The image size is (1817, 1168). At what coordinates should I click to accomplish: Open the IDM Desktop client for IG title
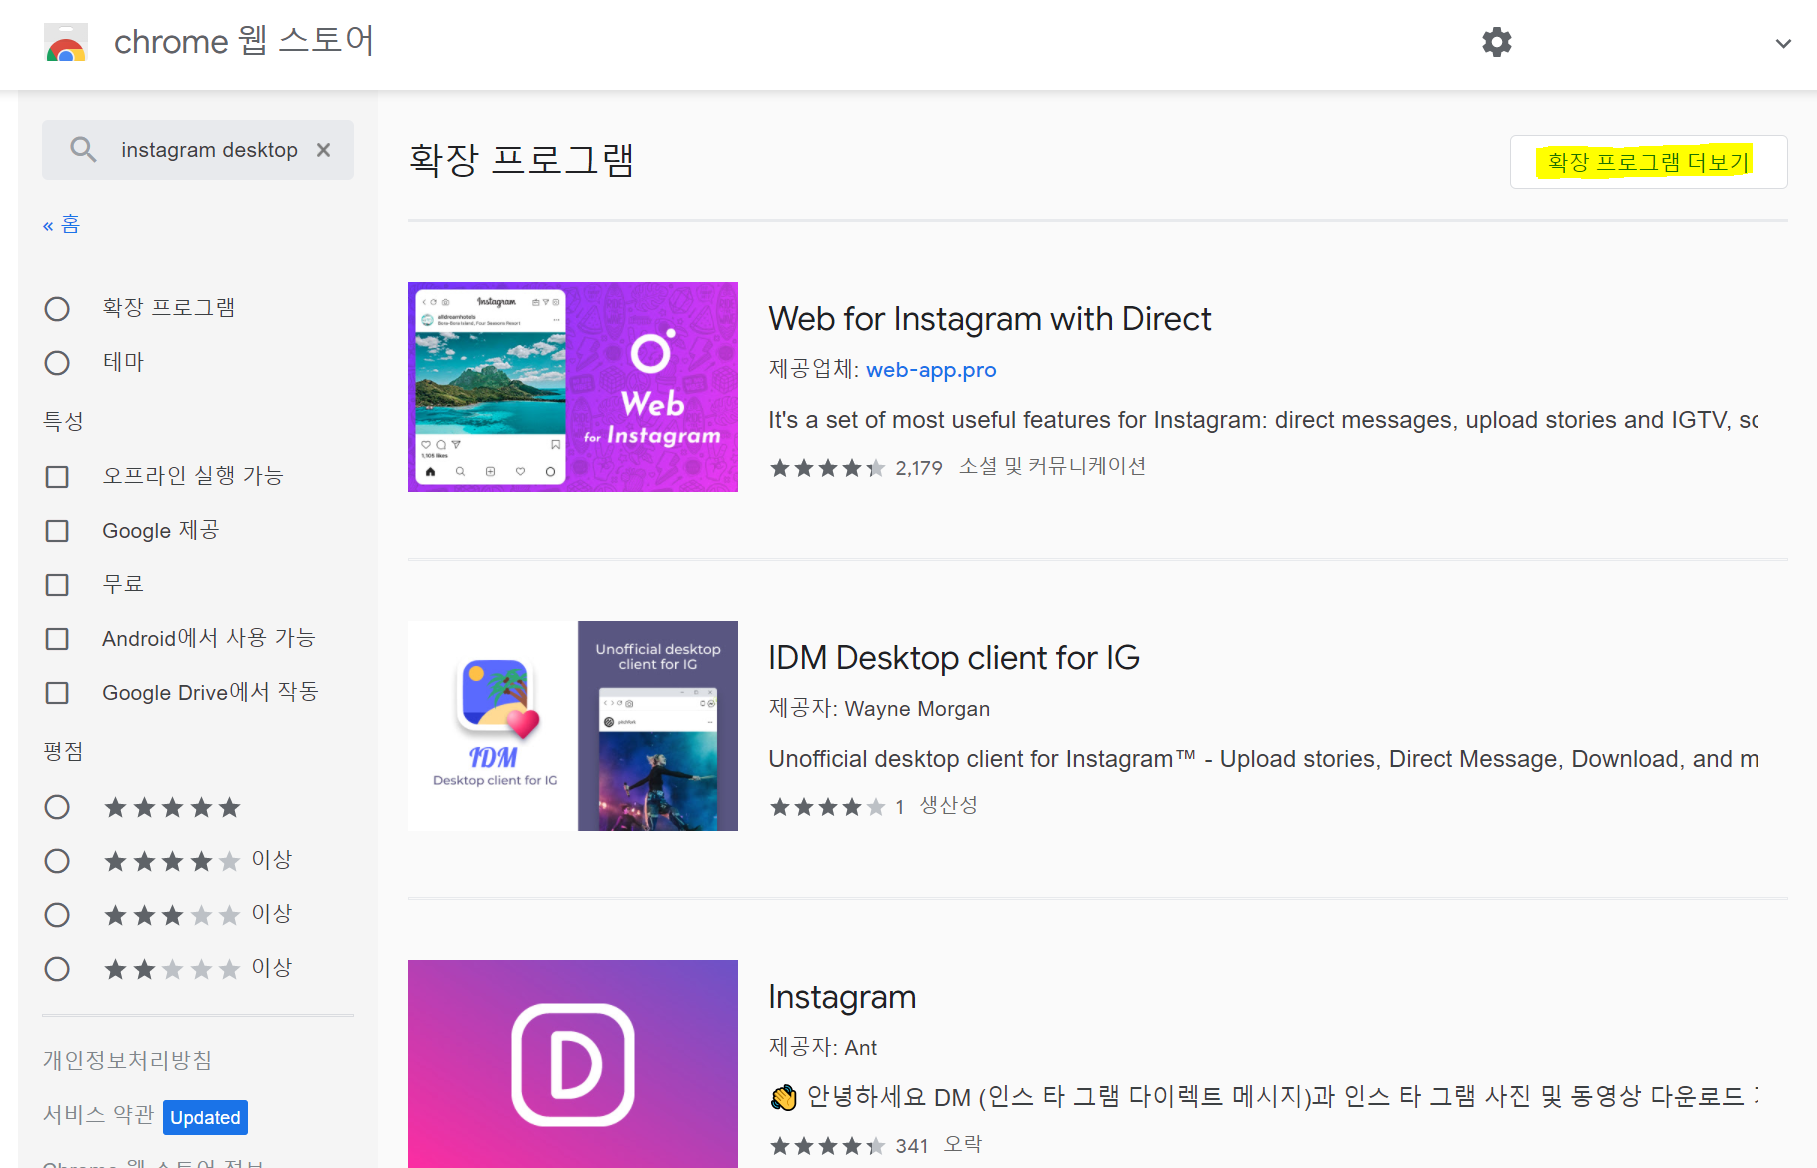(x=954, y=658)
